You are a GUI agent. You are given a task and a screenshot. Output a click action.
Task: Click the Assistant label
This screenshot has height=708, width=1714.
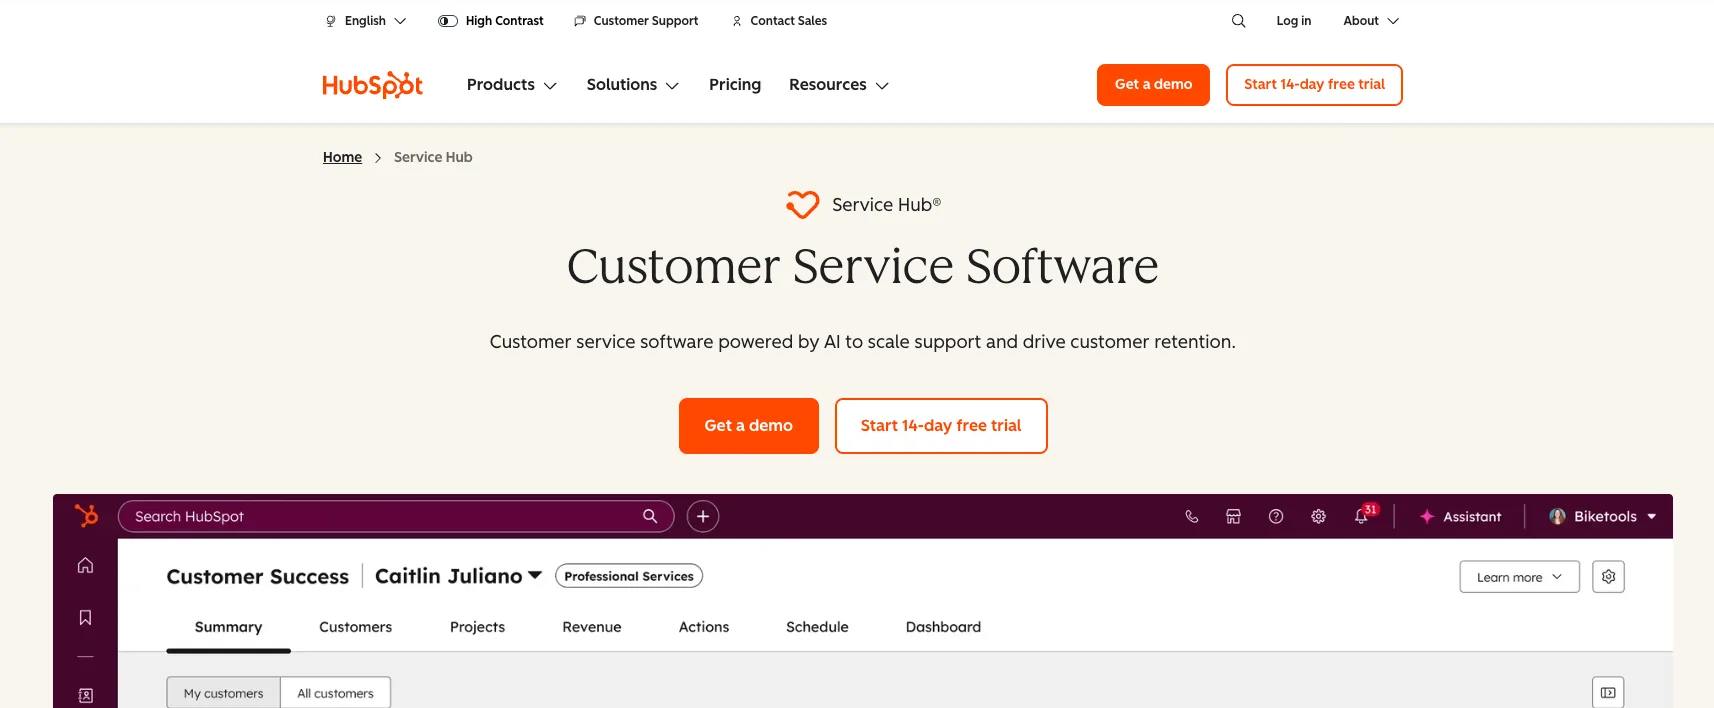tap(1472, 517)
